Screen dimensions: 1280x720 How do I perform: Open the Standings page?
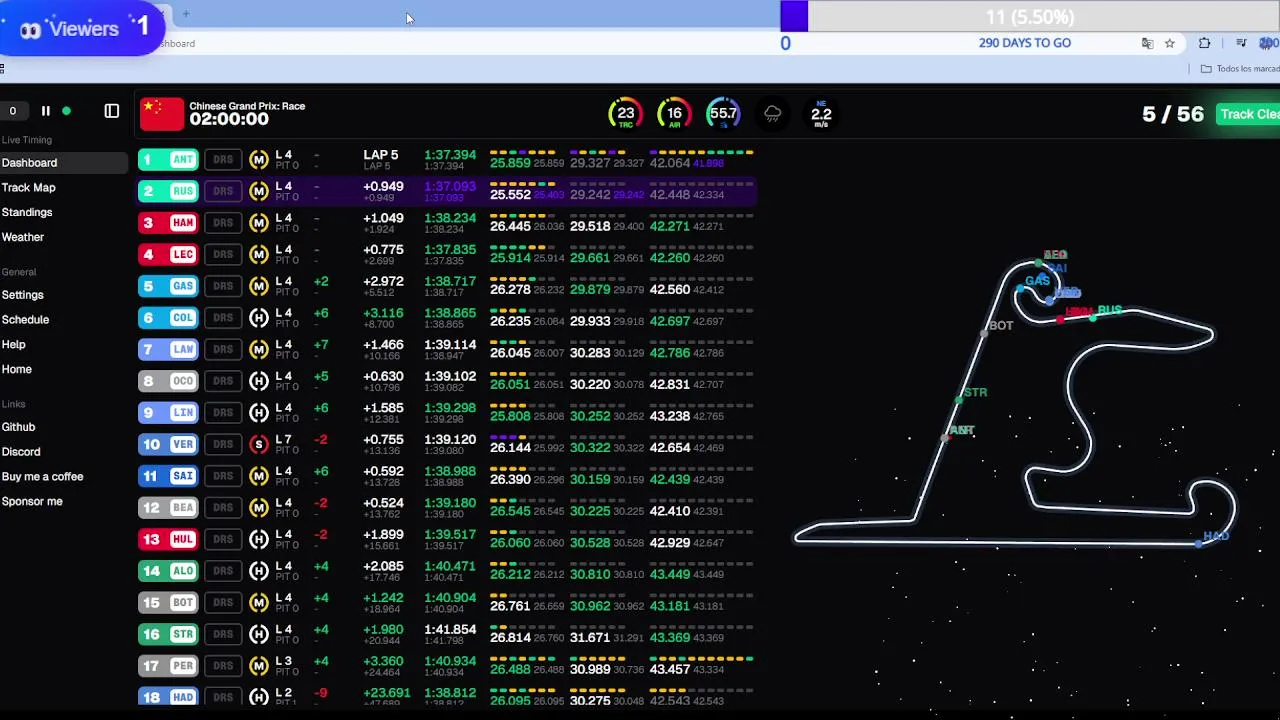(27, 213)
